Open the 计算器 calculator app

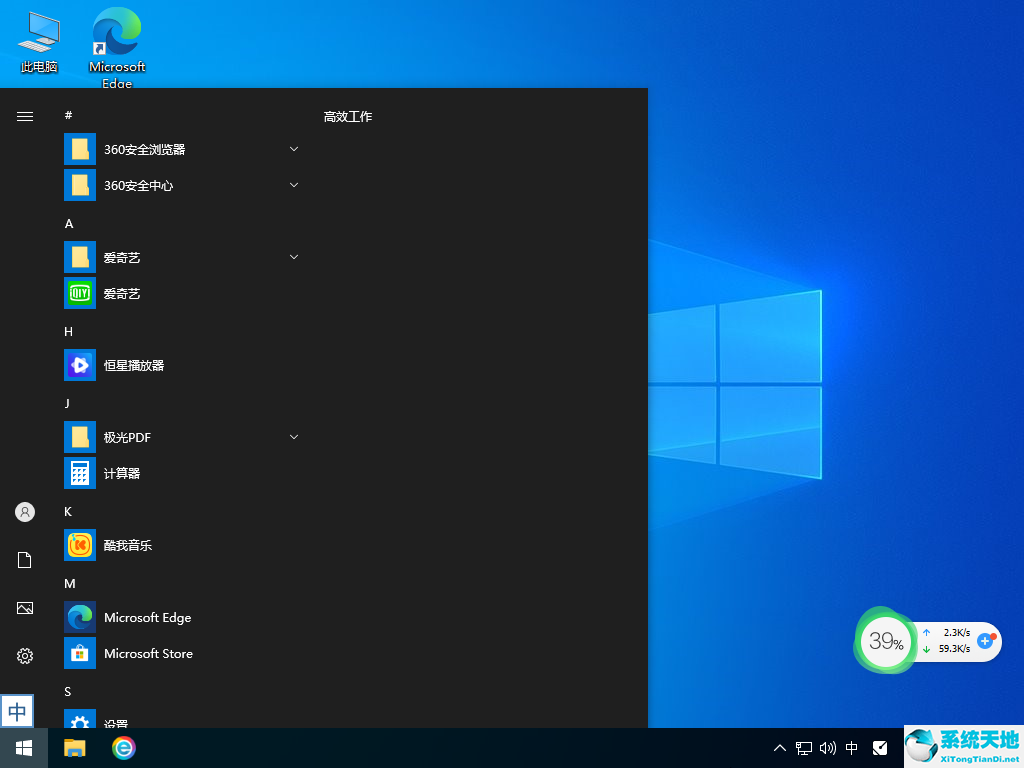tap(80, 474)
